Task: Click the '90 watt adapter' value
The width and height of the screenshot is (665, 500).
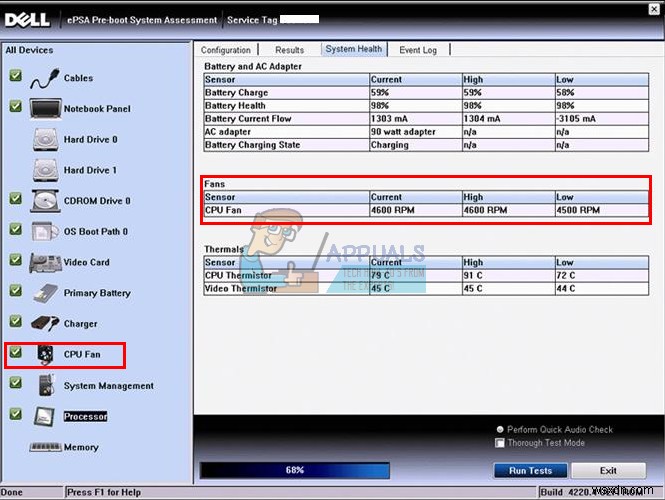Action: click(x=403, y=132)
